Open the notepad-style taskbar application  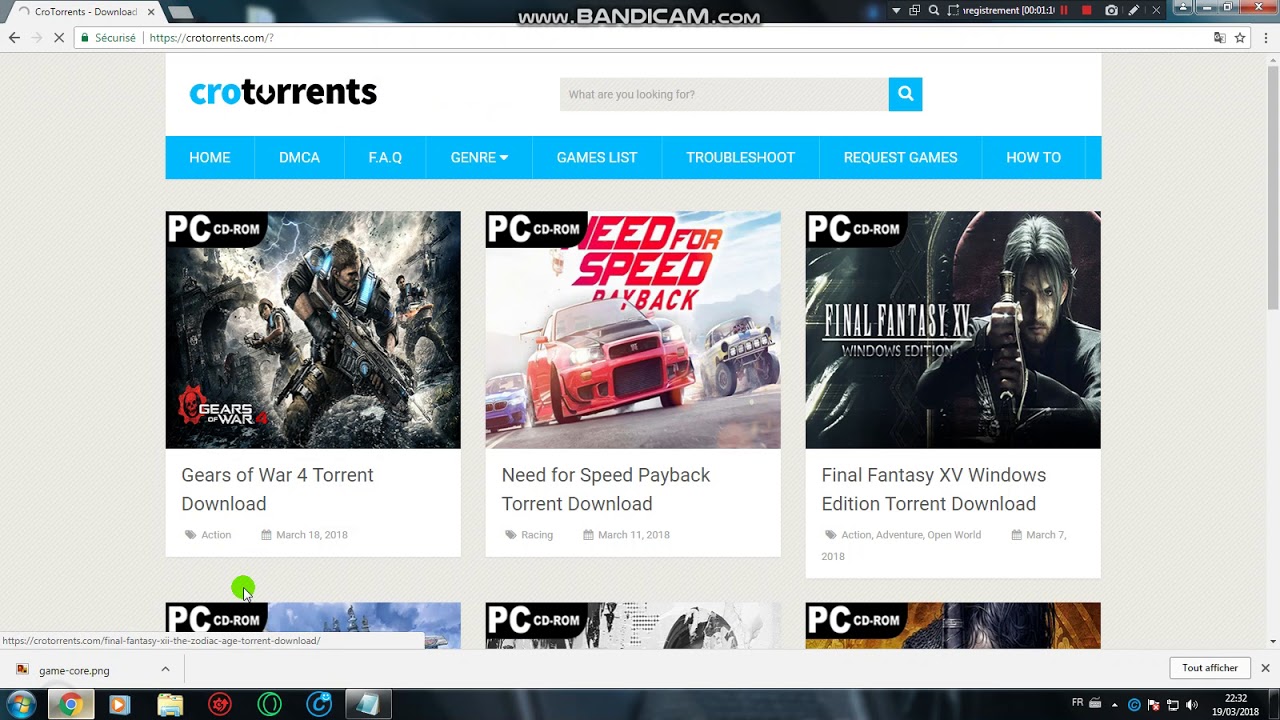tap(368, 705)
